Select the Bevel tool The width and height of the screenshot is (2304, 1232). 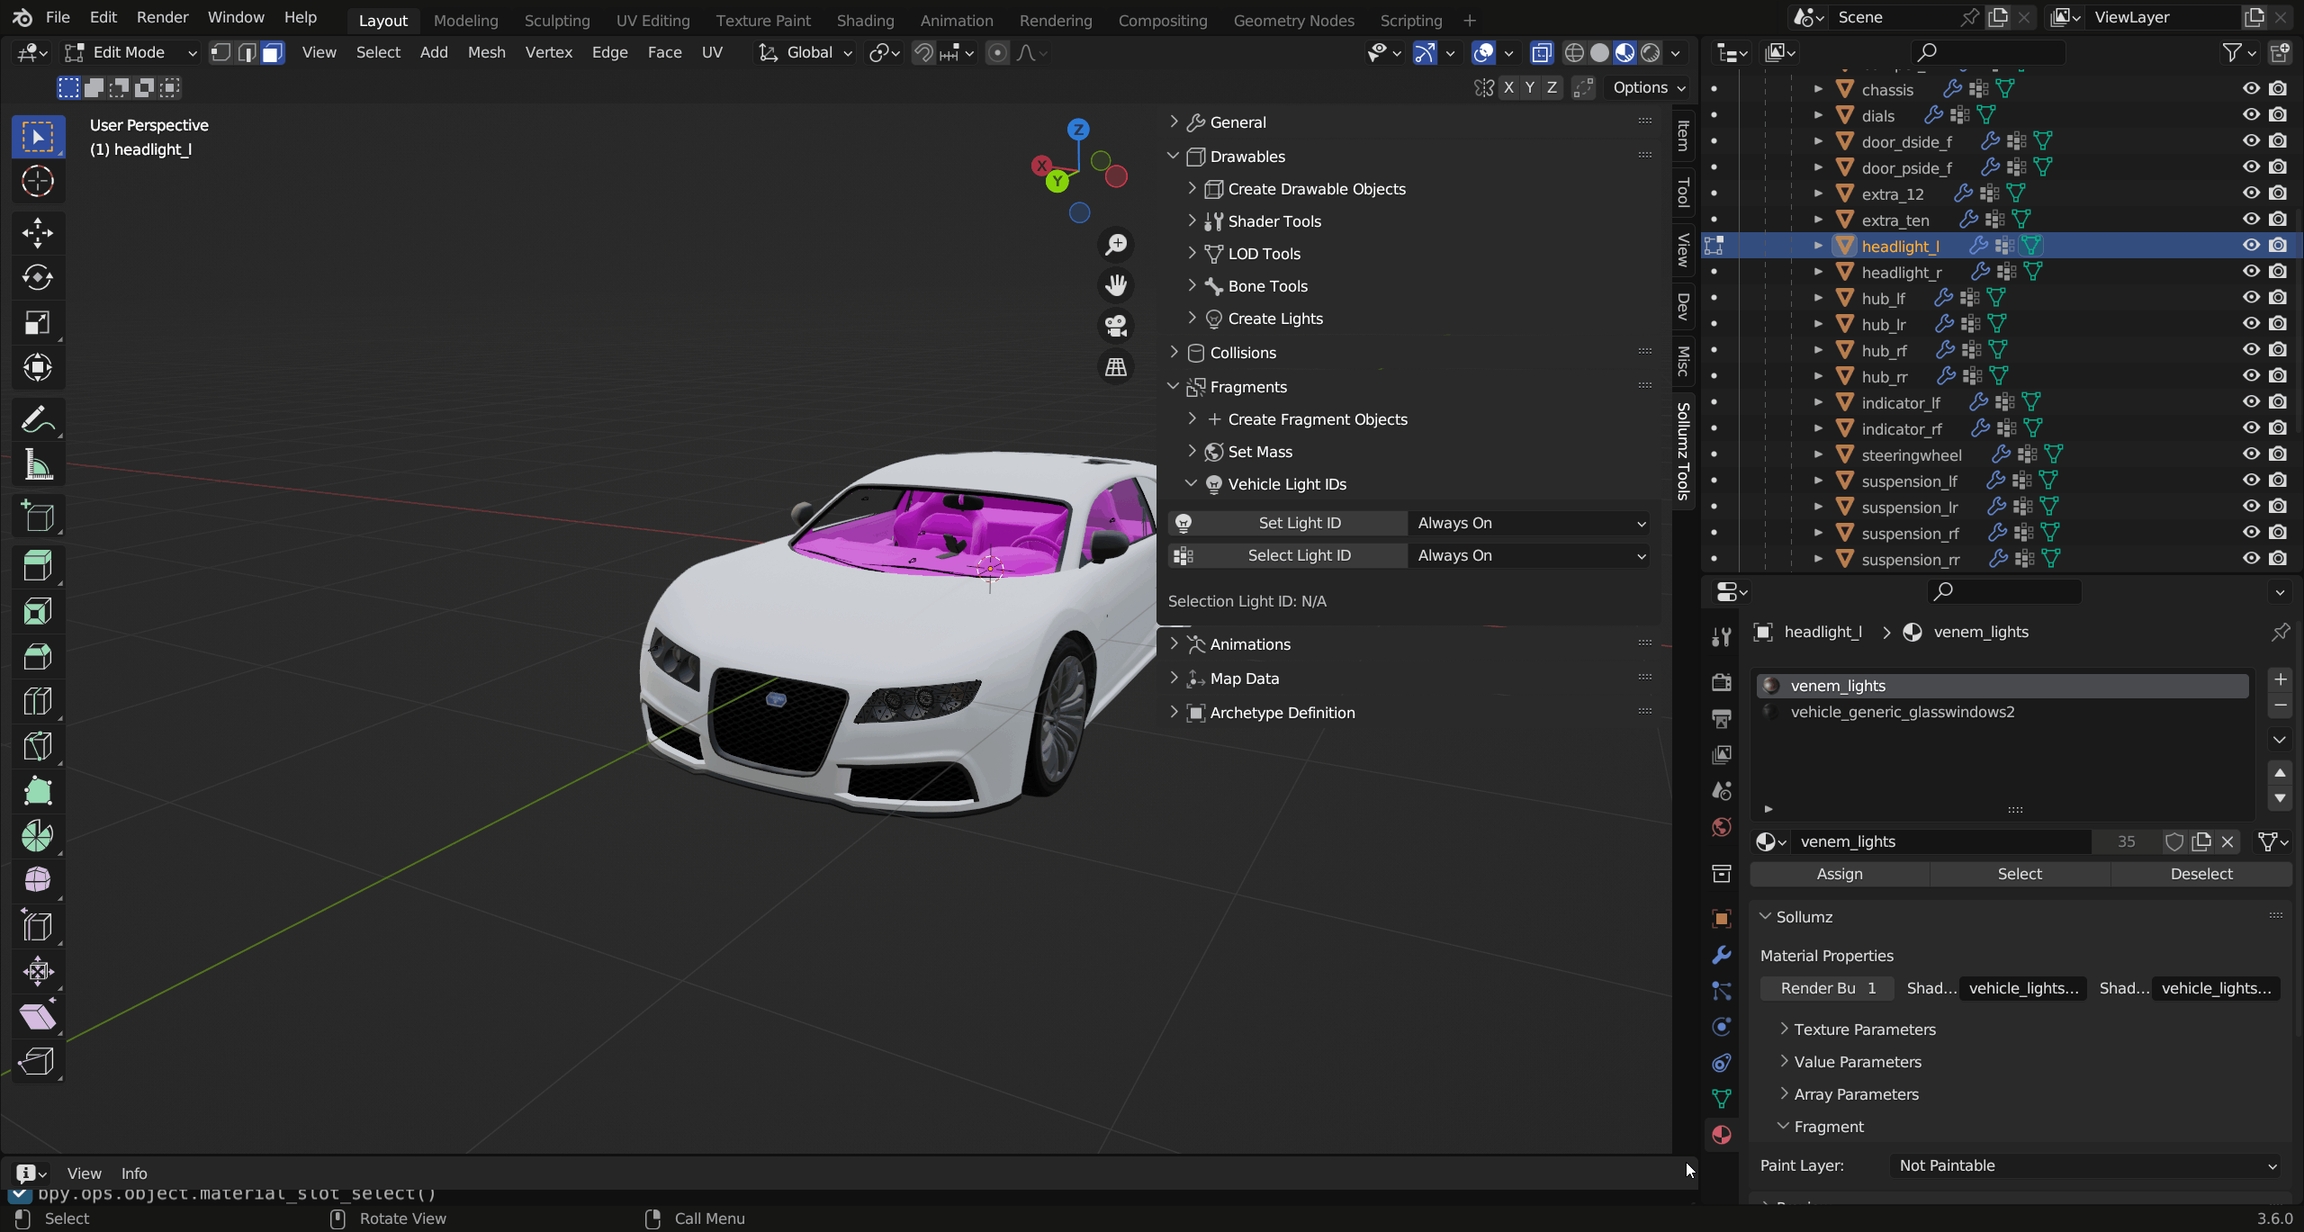coord(38,656)
